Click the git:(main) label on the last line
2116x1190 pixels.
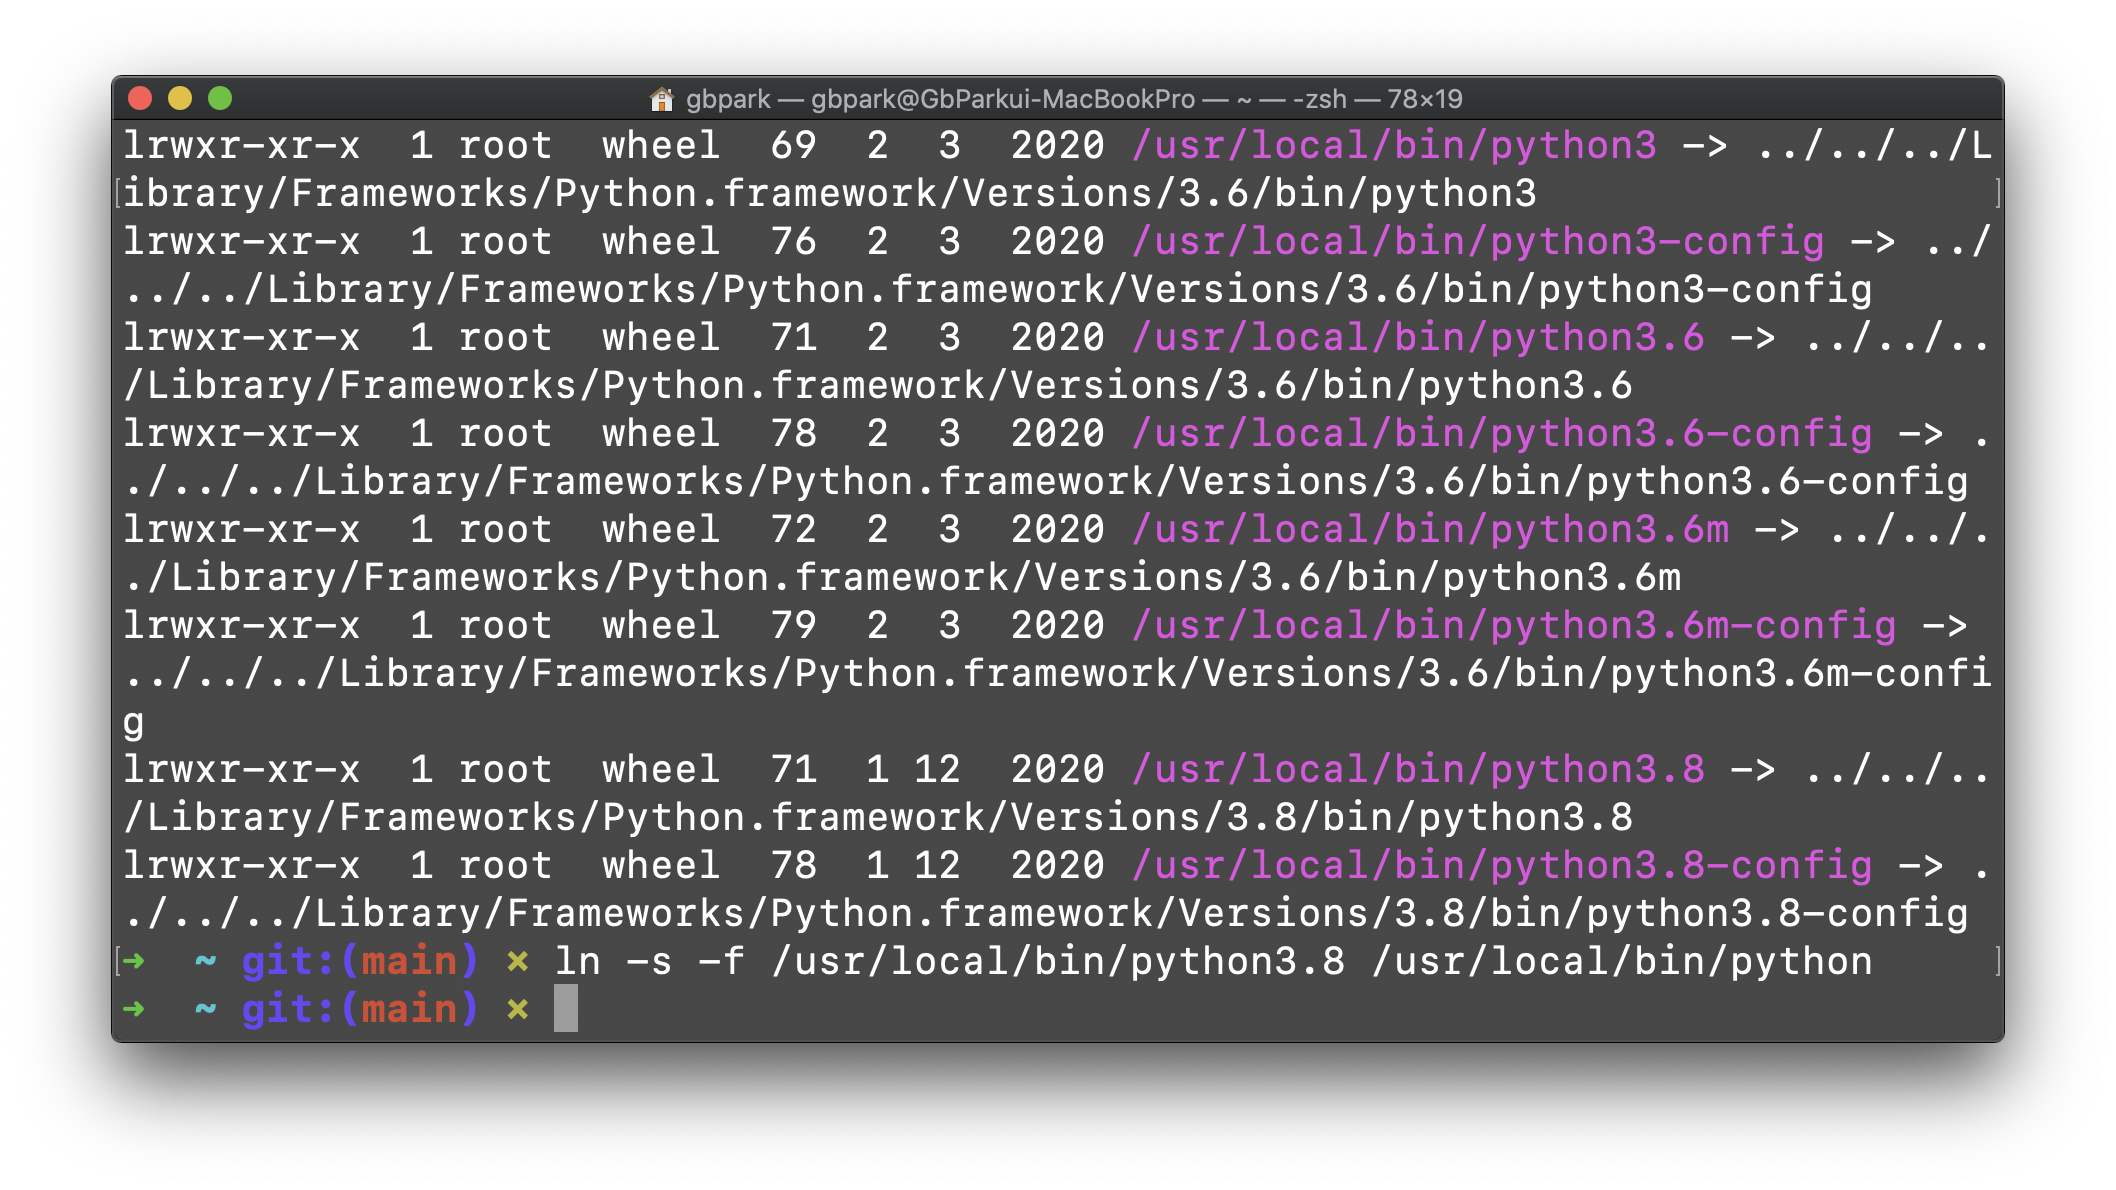coord(360,1009)
